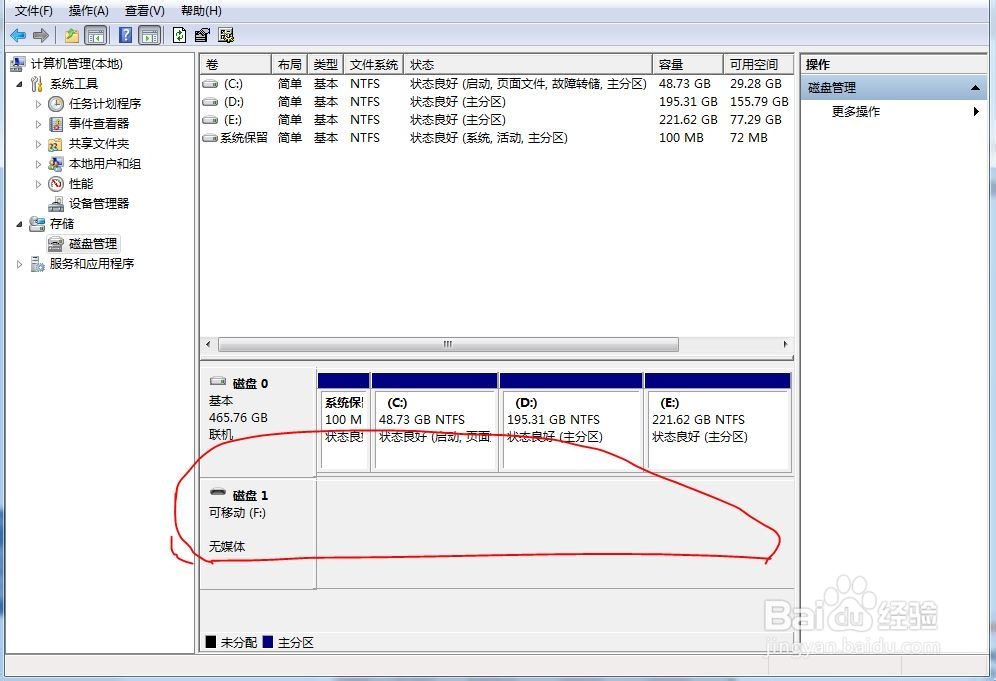Screen dimensions: 996x681
Task: Select 磁盘管理 in the tree
Action: 93,244
